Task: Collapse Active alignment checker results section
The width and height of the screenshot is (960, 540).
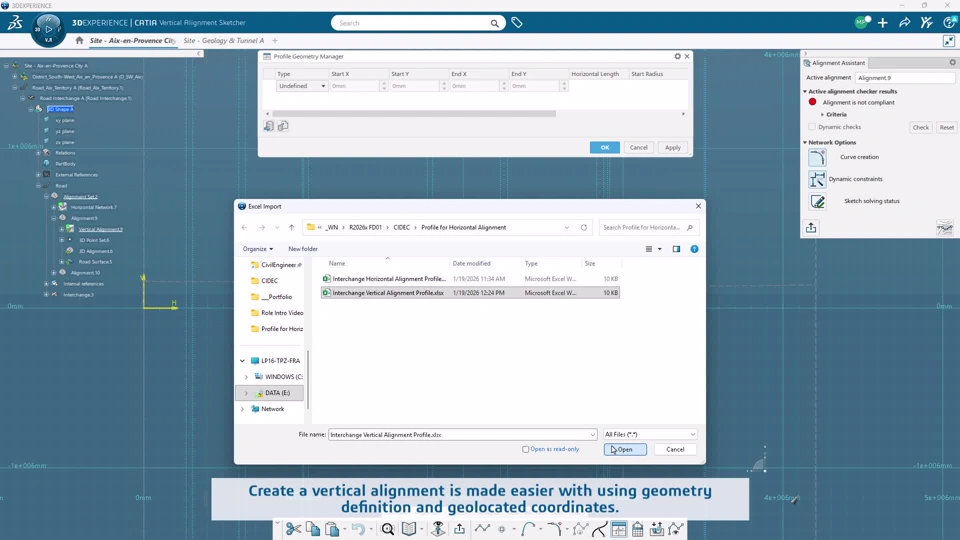Action: point(805,92)
